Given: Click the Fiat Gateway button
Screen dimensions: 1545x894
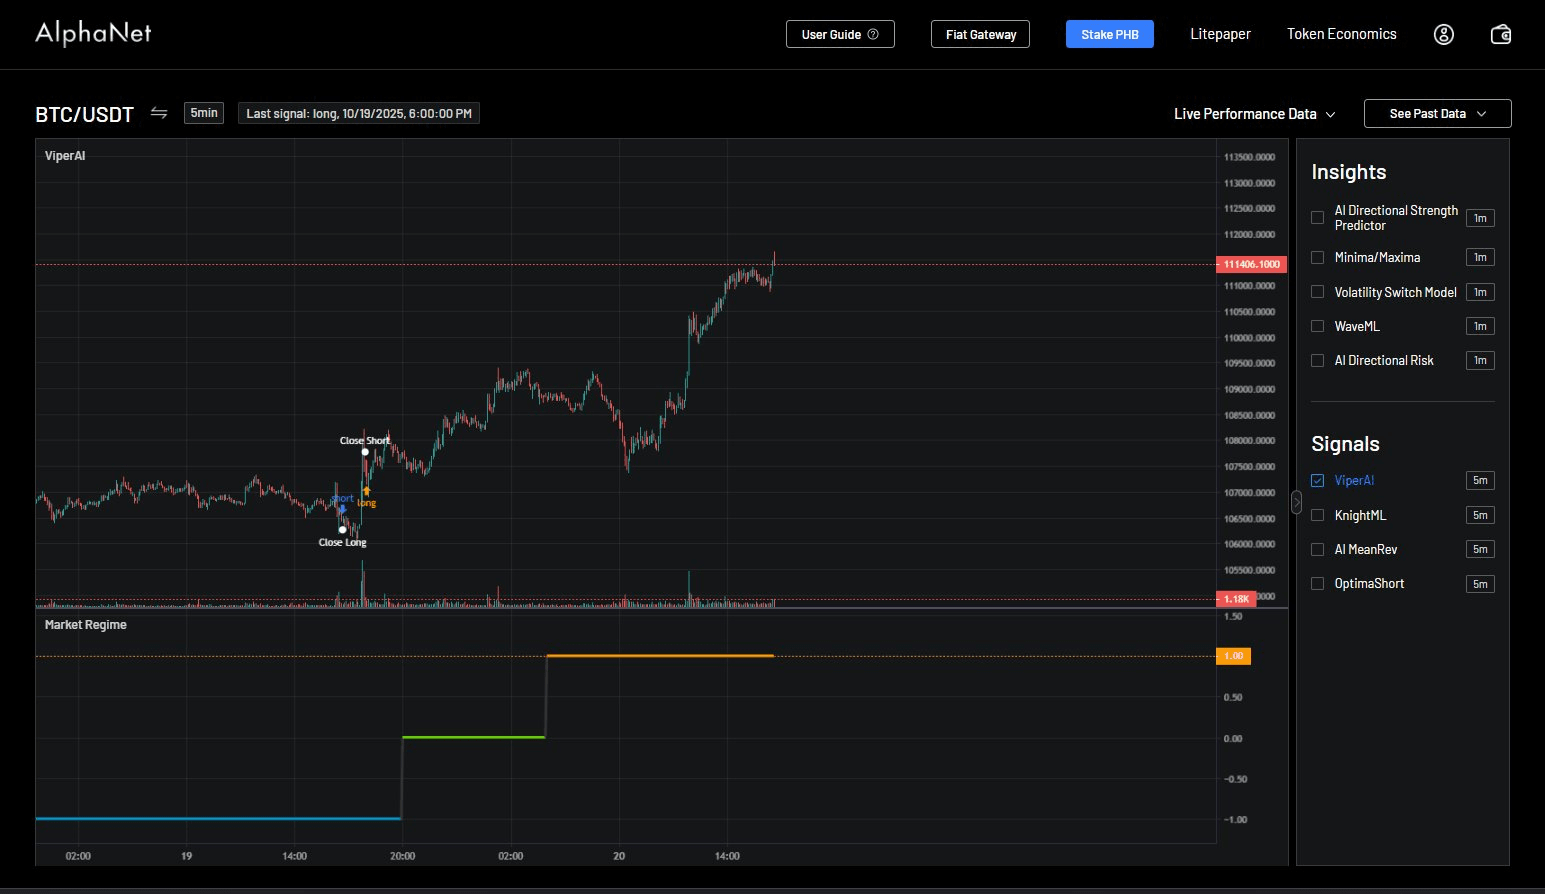Looking at the screenshot, I should click(x=980, y=34).
